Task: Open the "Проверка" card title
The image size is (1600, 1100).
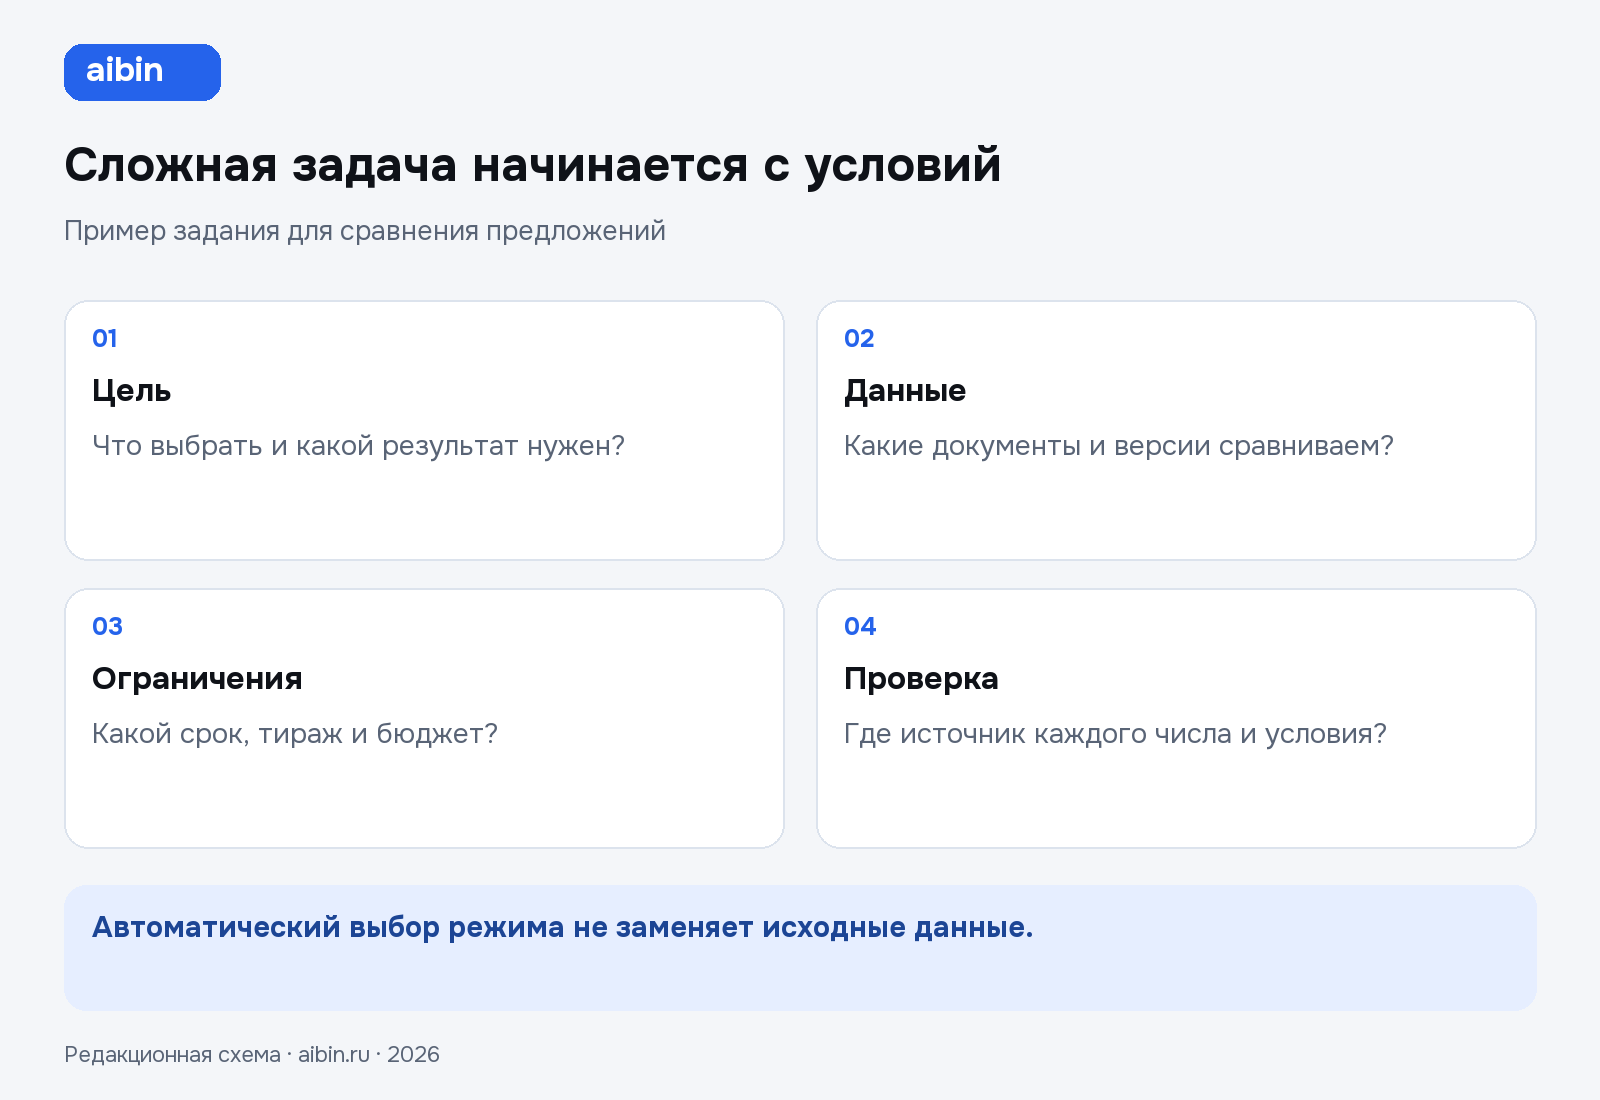Action: [x=921, y=679]
